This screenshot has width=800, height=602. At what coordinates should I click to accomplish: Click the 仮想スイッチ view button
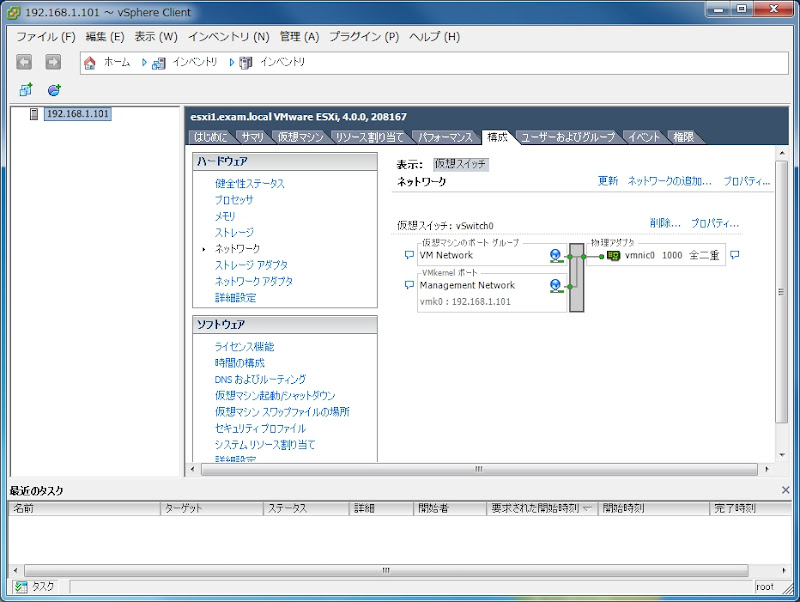[x=460, y=164]
